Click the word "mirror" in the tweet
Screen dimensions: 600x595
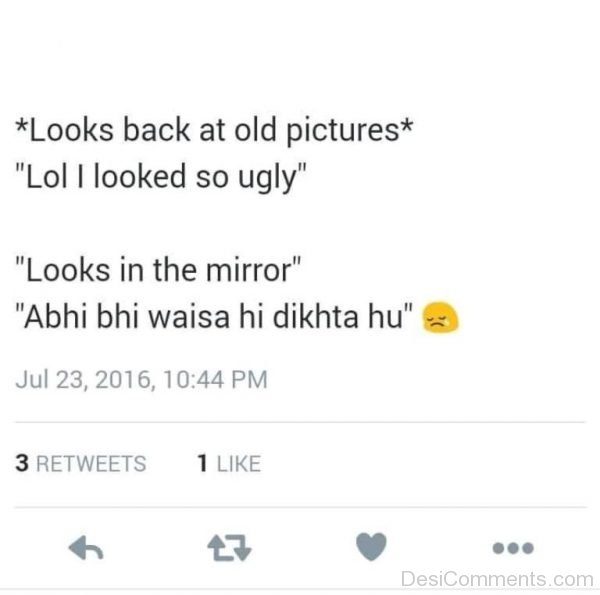point(249,271)
